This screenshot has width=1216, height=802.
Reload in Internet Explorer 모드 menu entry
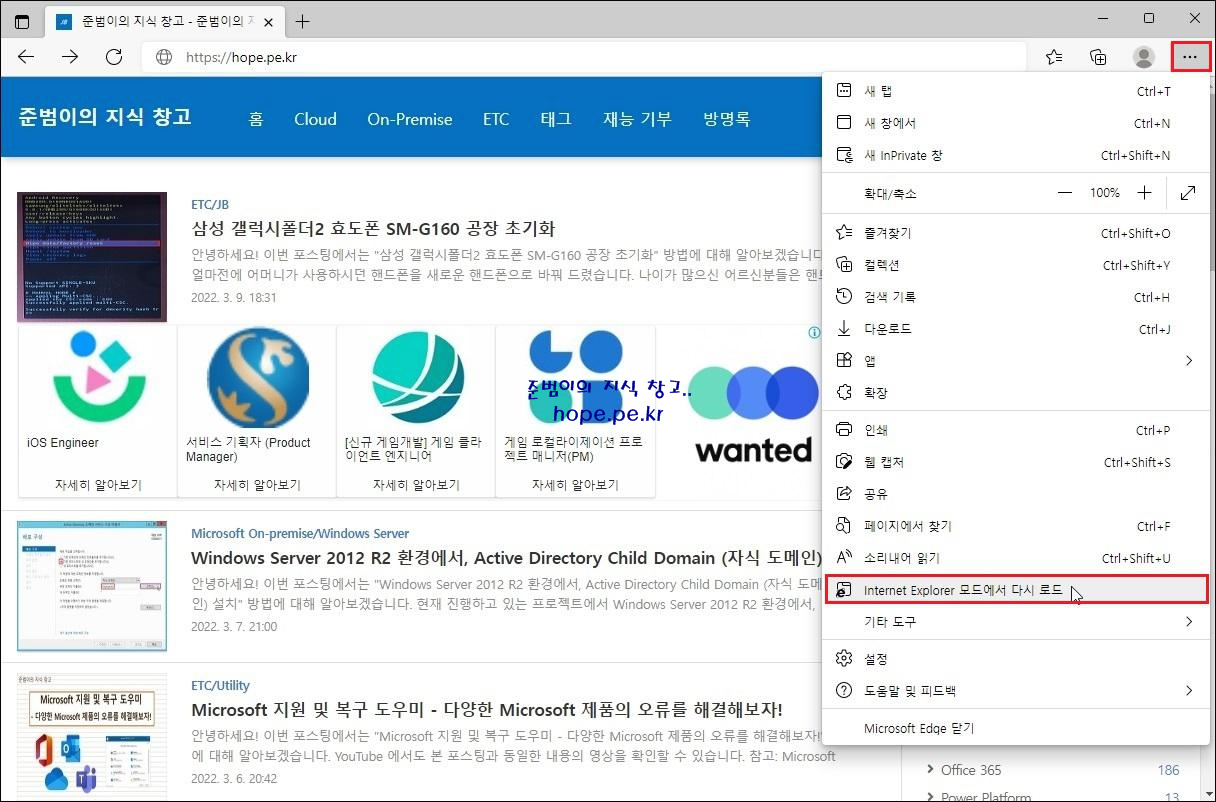(x=1015, y=590)
